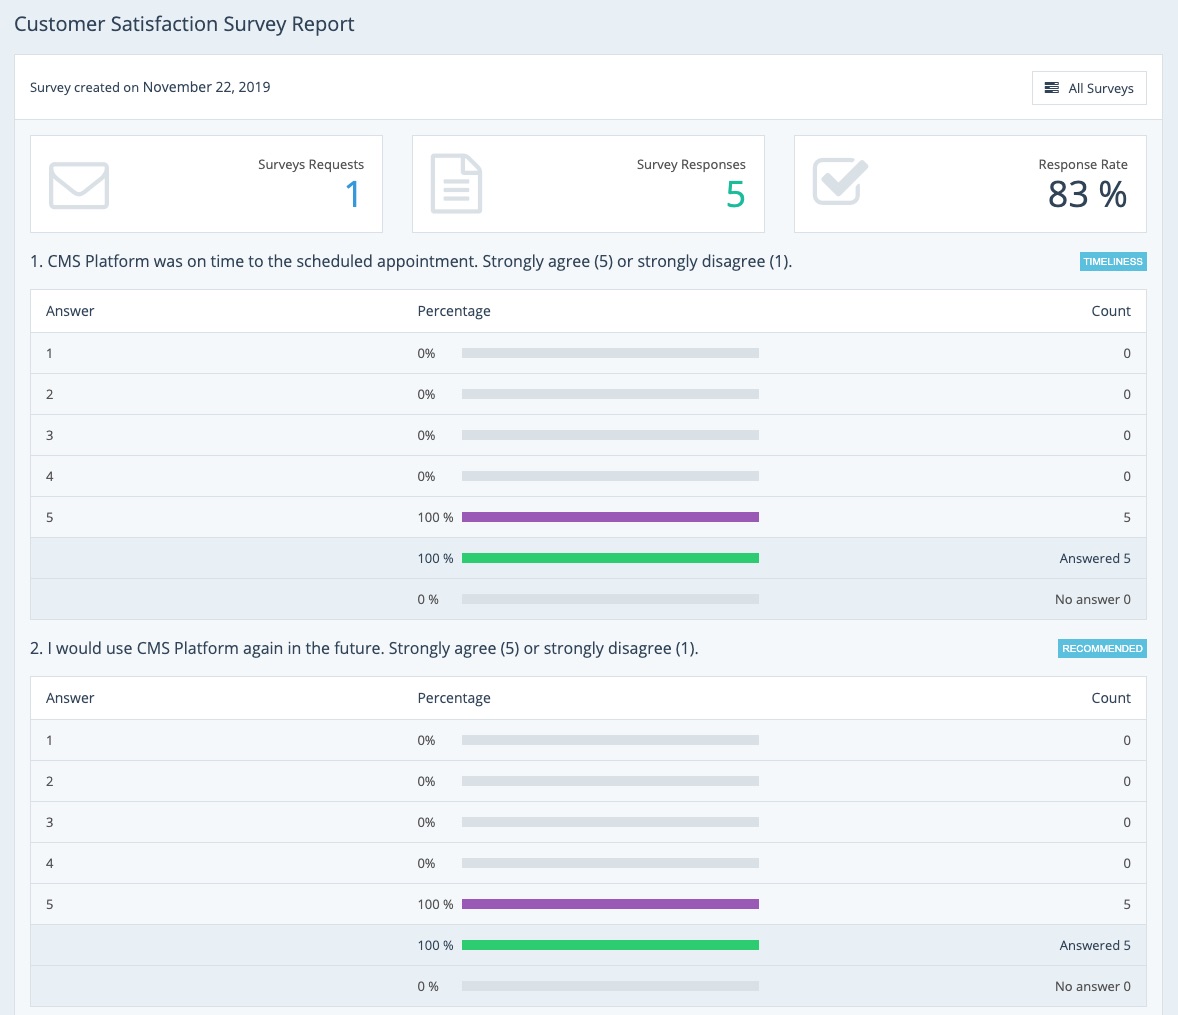1178x1015 pixels.
Task: Click green Answered bar in recommended question
Action: pyautogui.click(x=610, y=945)
